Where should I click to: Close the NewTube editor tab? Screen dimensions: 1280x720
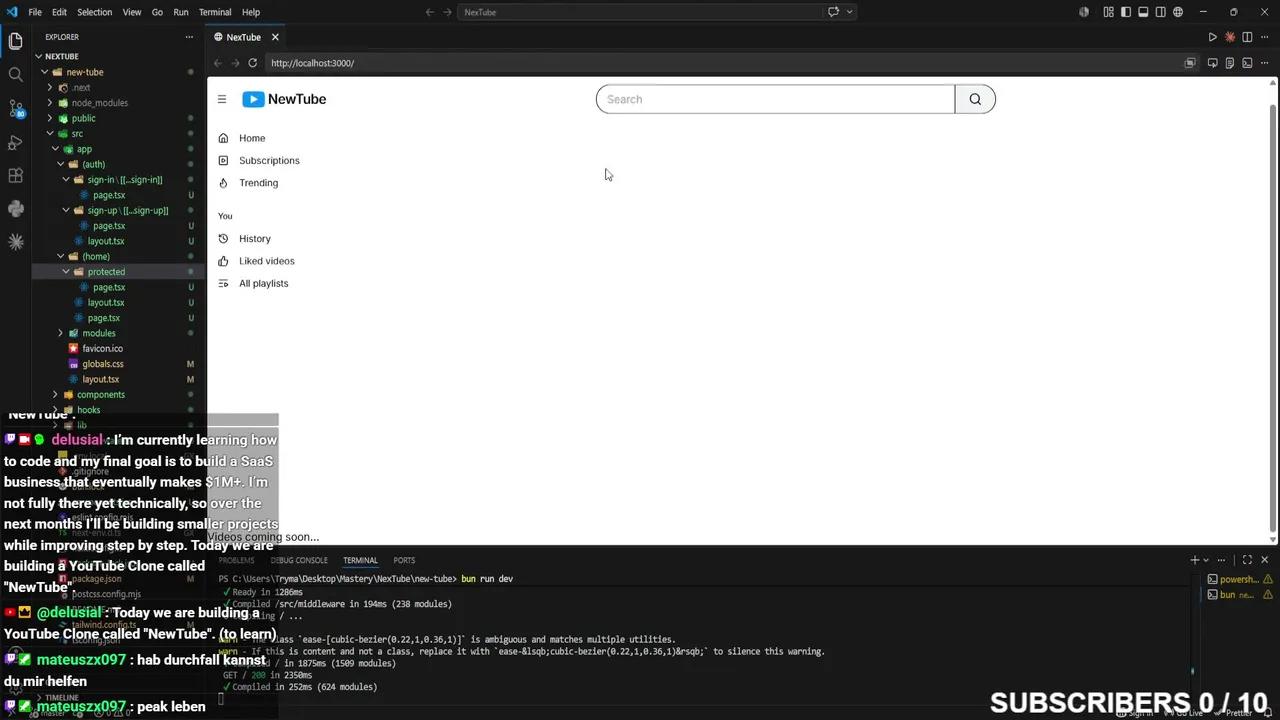tap(275, 37)
